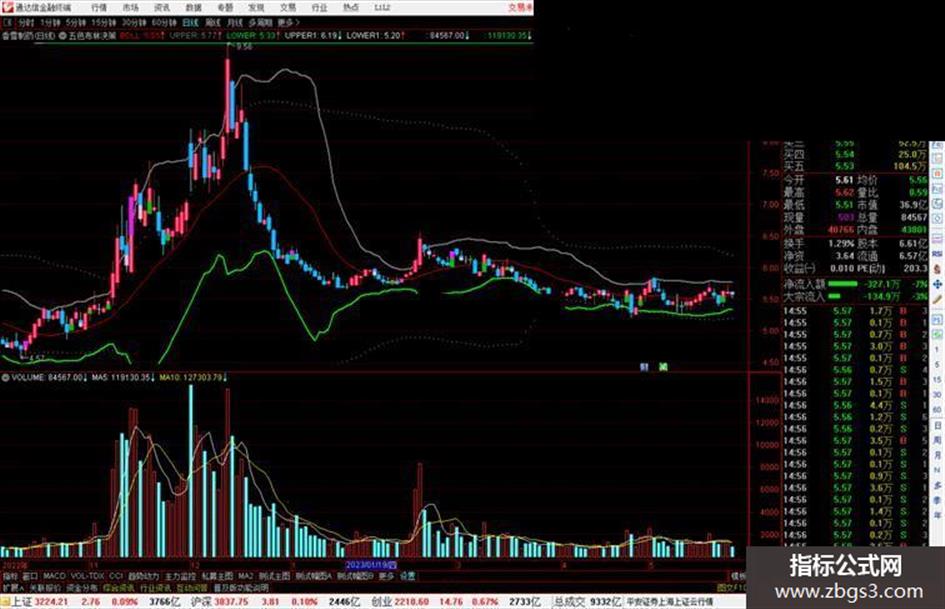Viewport: 945px width, 609px height.
Task: Switch chart to 分时 tab
Action: 26,23
